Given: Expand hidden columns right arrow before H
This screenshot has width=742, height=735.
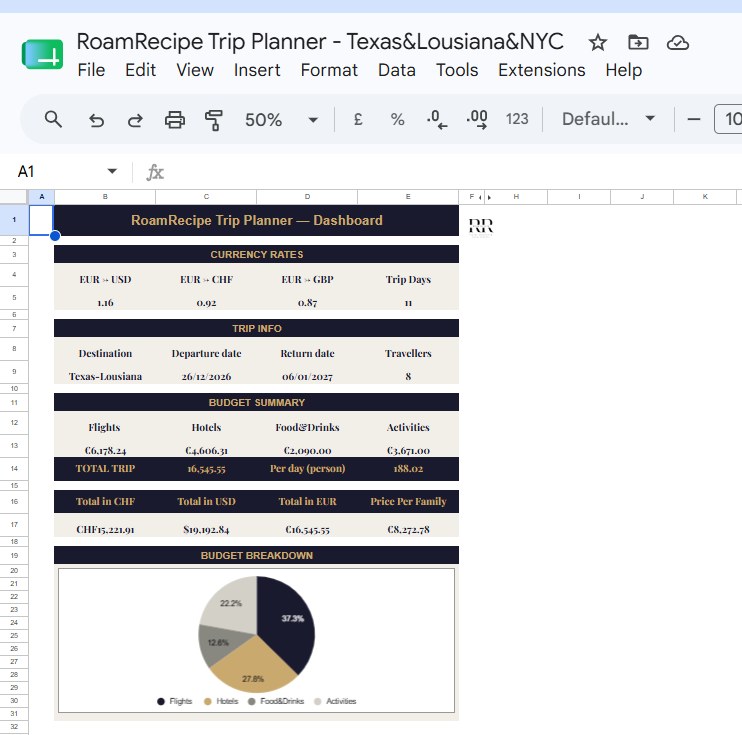Looking at the screenshot, I should pyautogui.click(x=489, y=197).
